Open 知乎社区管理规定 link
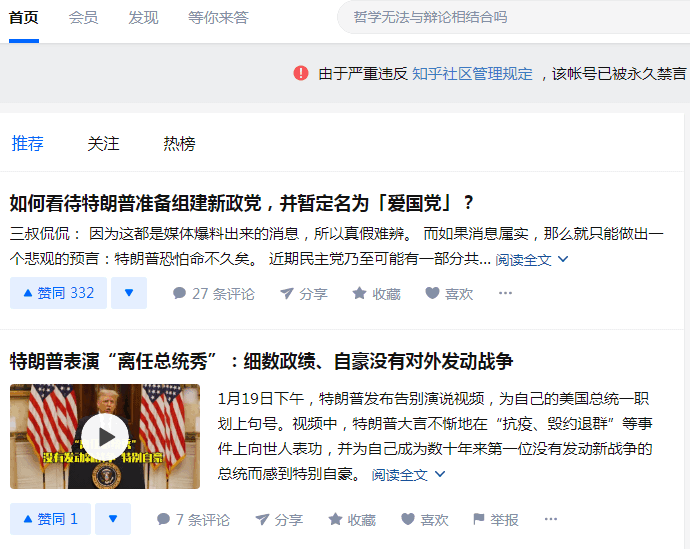The width and height of the screenshot is (690, 549). [x=472, y=73]
